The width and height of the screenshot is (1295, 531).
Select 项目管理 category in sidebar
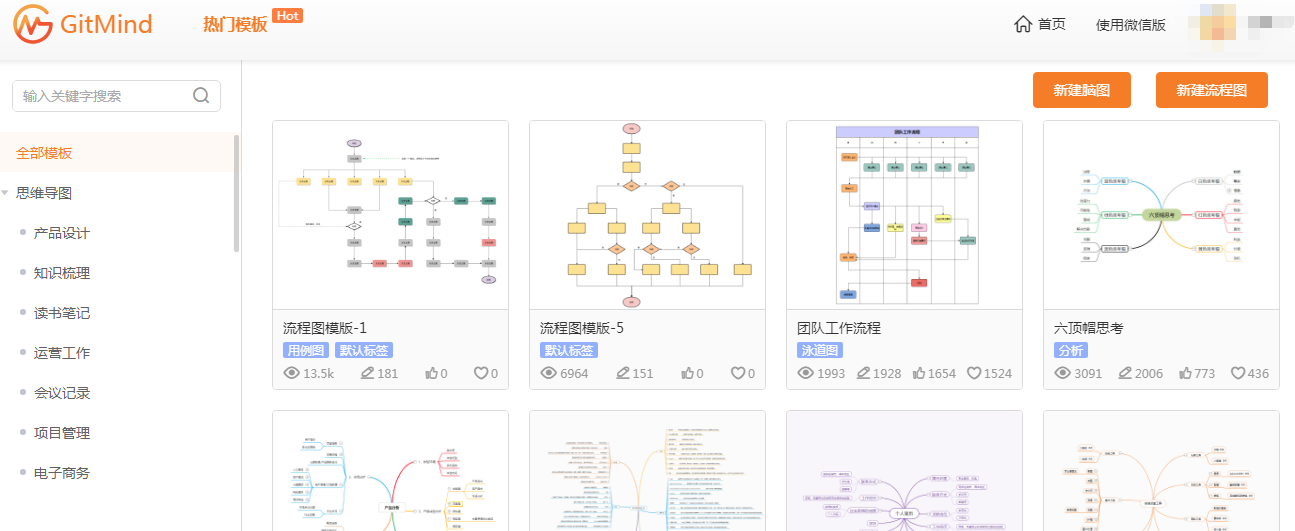62,433
